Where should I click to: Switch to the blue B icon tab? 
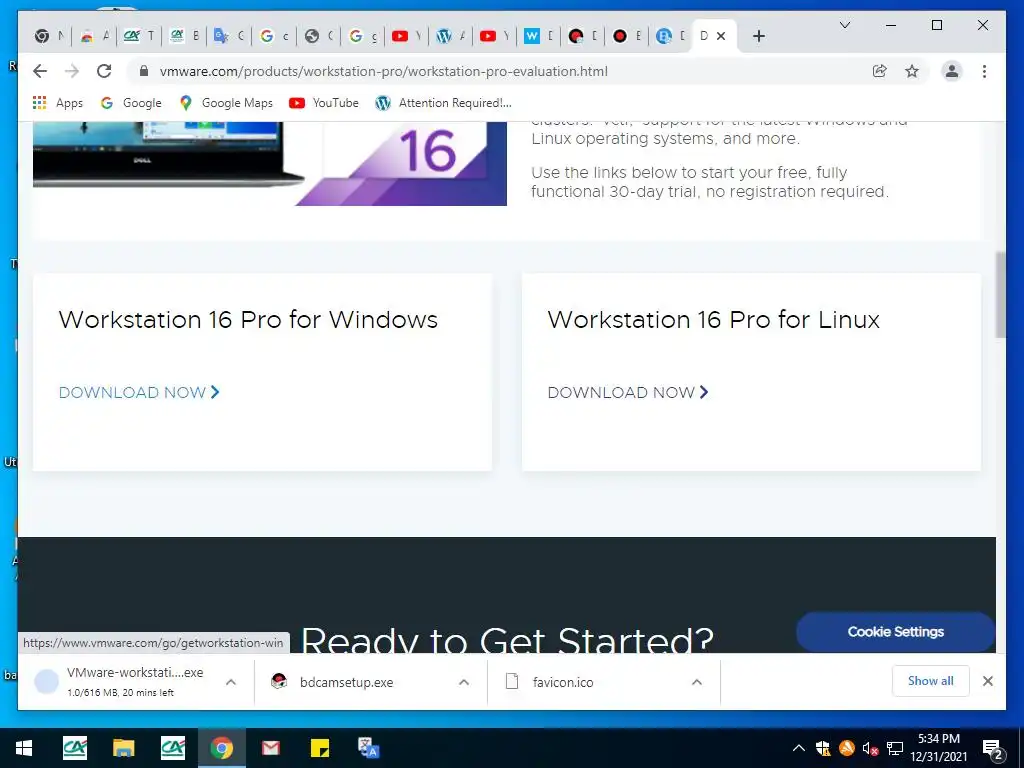pyautogui.click(x=670, y=37)
